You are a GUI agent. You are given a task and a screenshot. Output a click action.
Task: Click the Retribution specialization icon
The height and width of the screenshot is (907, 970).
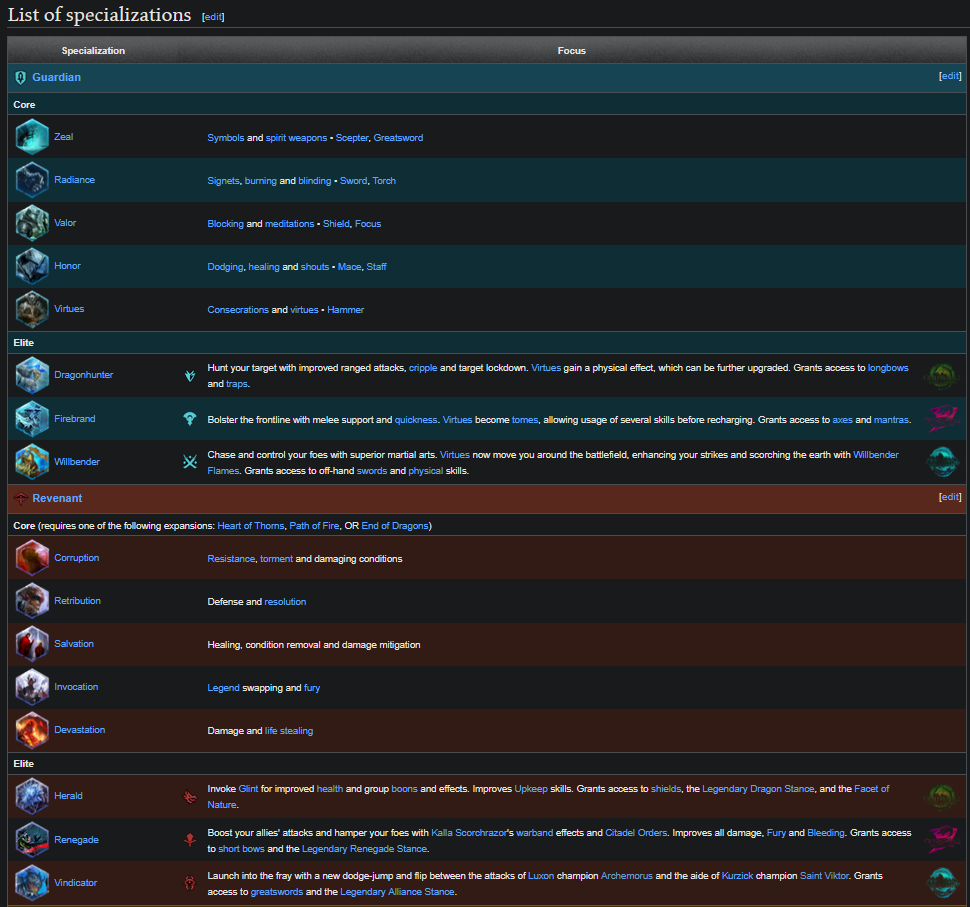click(32, 601)
